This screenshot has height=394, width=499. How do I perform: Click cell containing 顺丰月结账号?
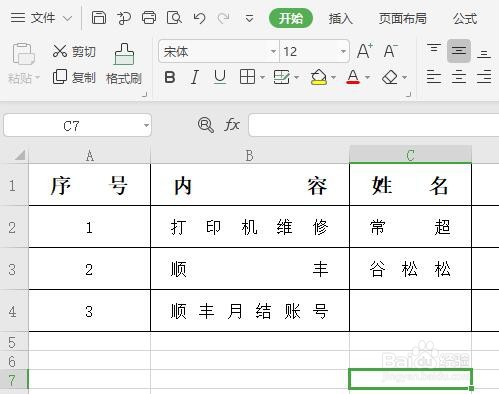250,311
